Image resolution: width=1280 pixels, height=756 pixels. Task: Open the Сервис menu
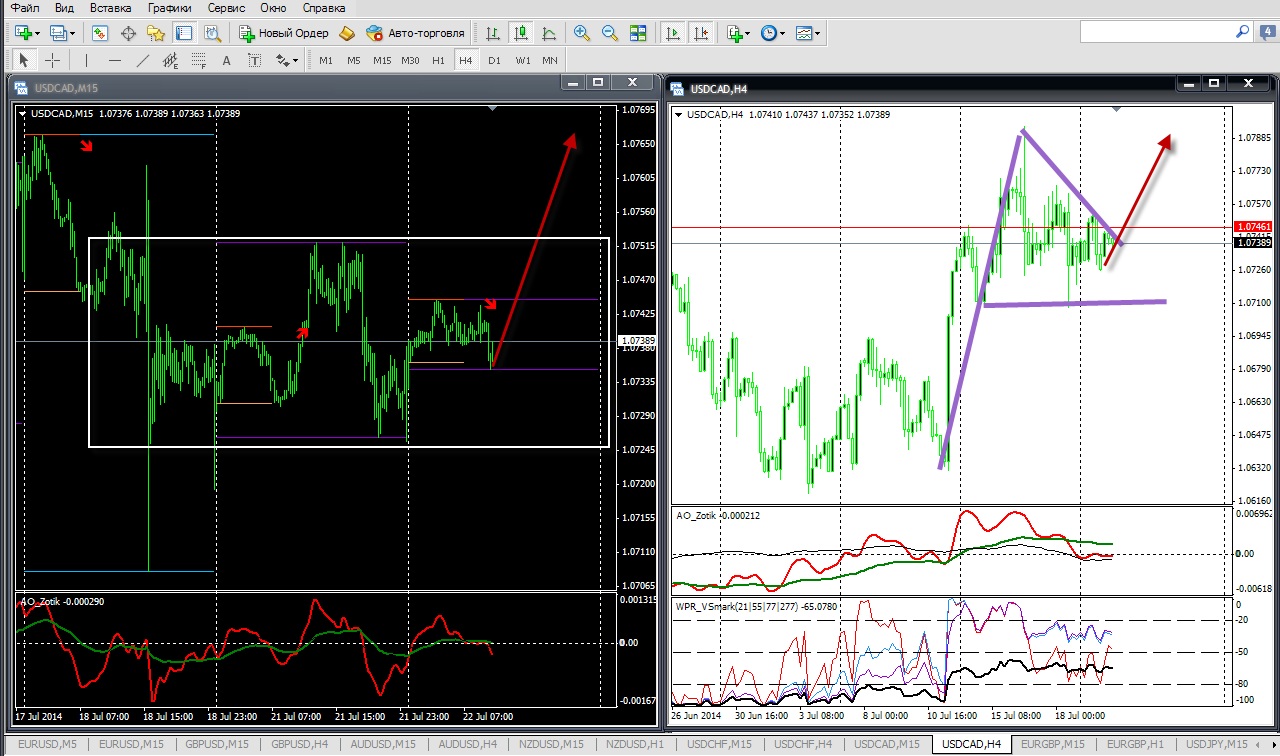point(226,8)
